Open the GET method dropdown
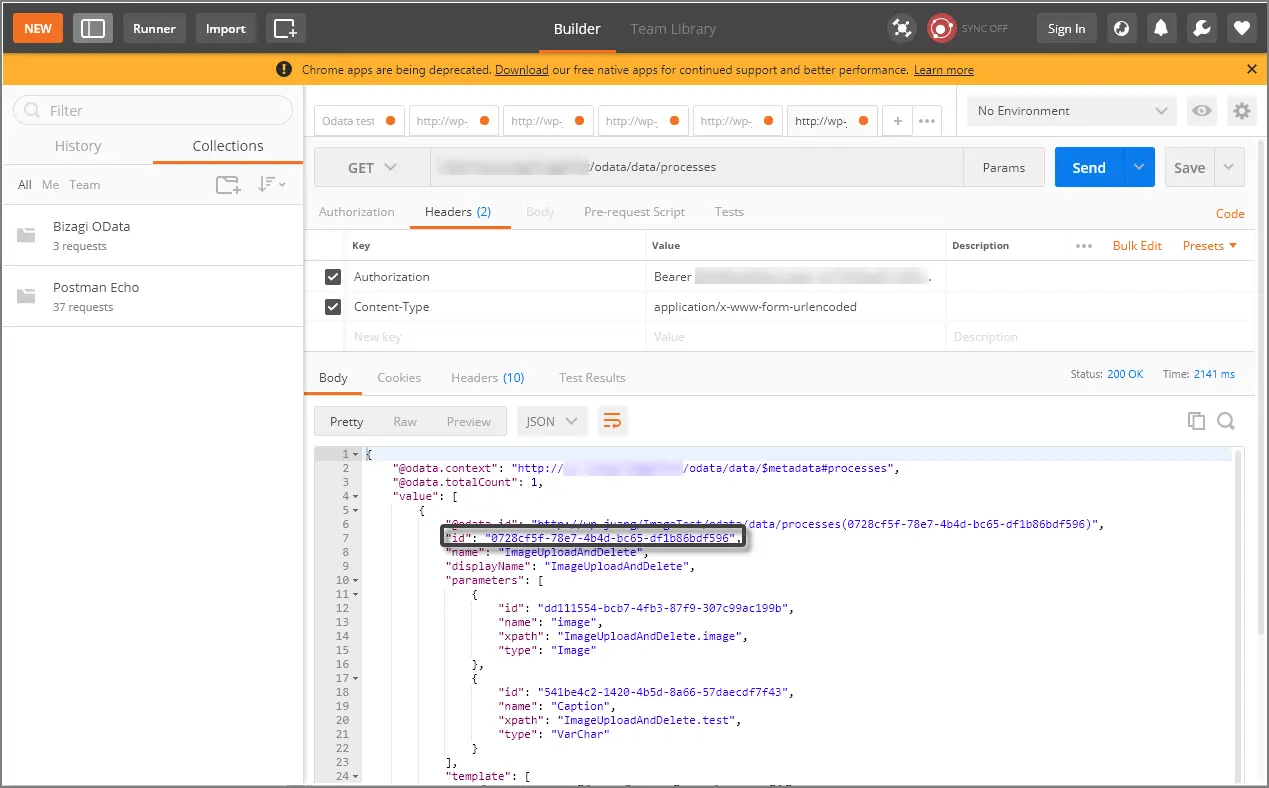 click(x=372, y=168)
